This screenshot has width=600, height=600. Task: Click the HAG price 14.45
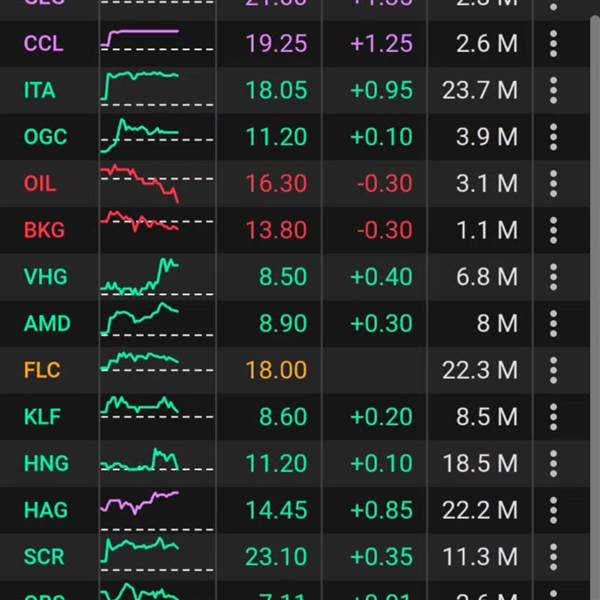[x=276, y=510]
